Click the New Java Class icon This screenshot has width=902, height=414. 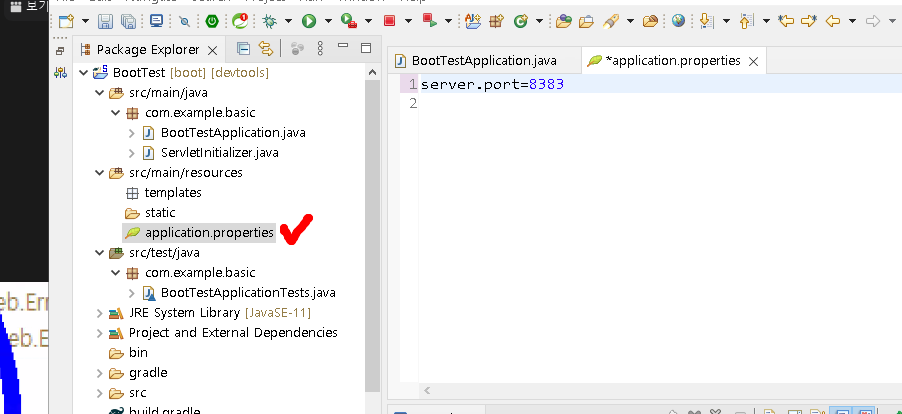[521, 21]
